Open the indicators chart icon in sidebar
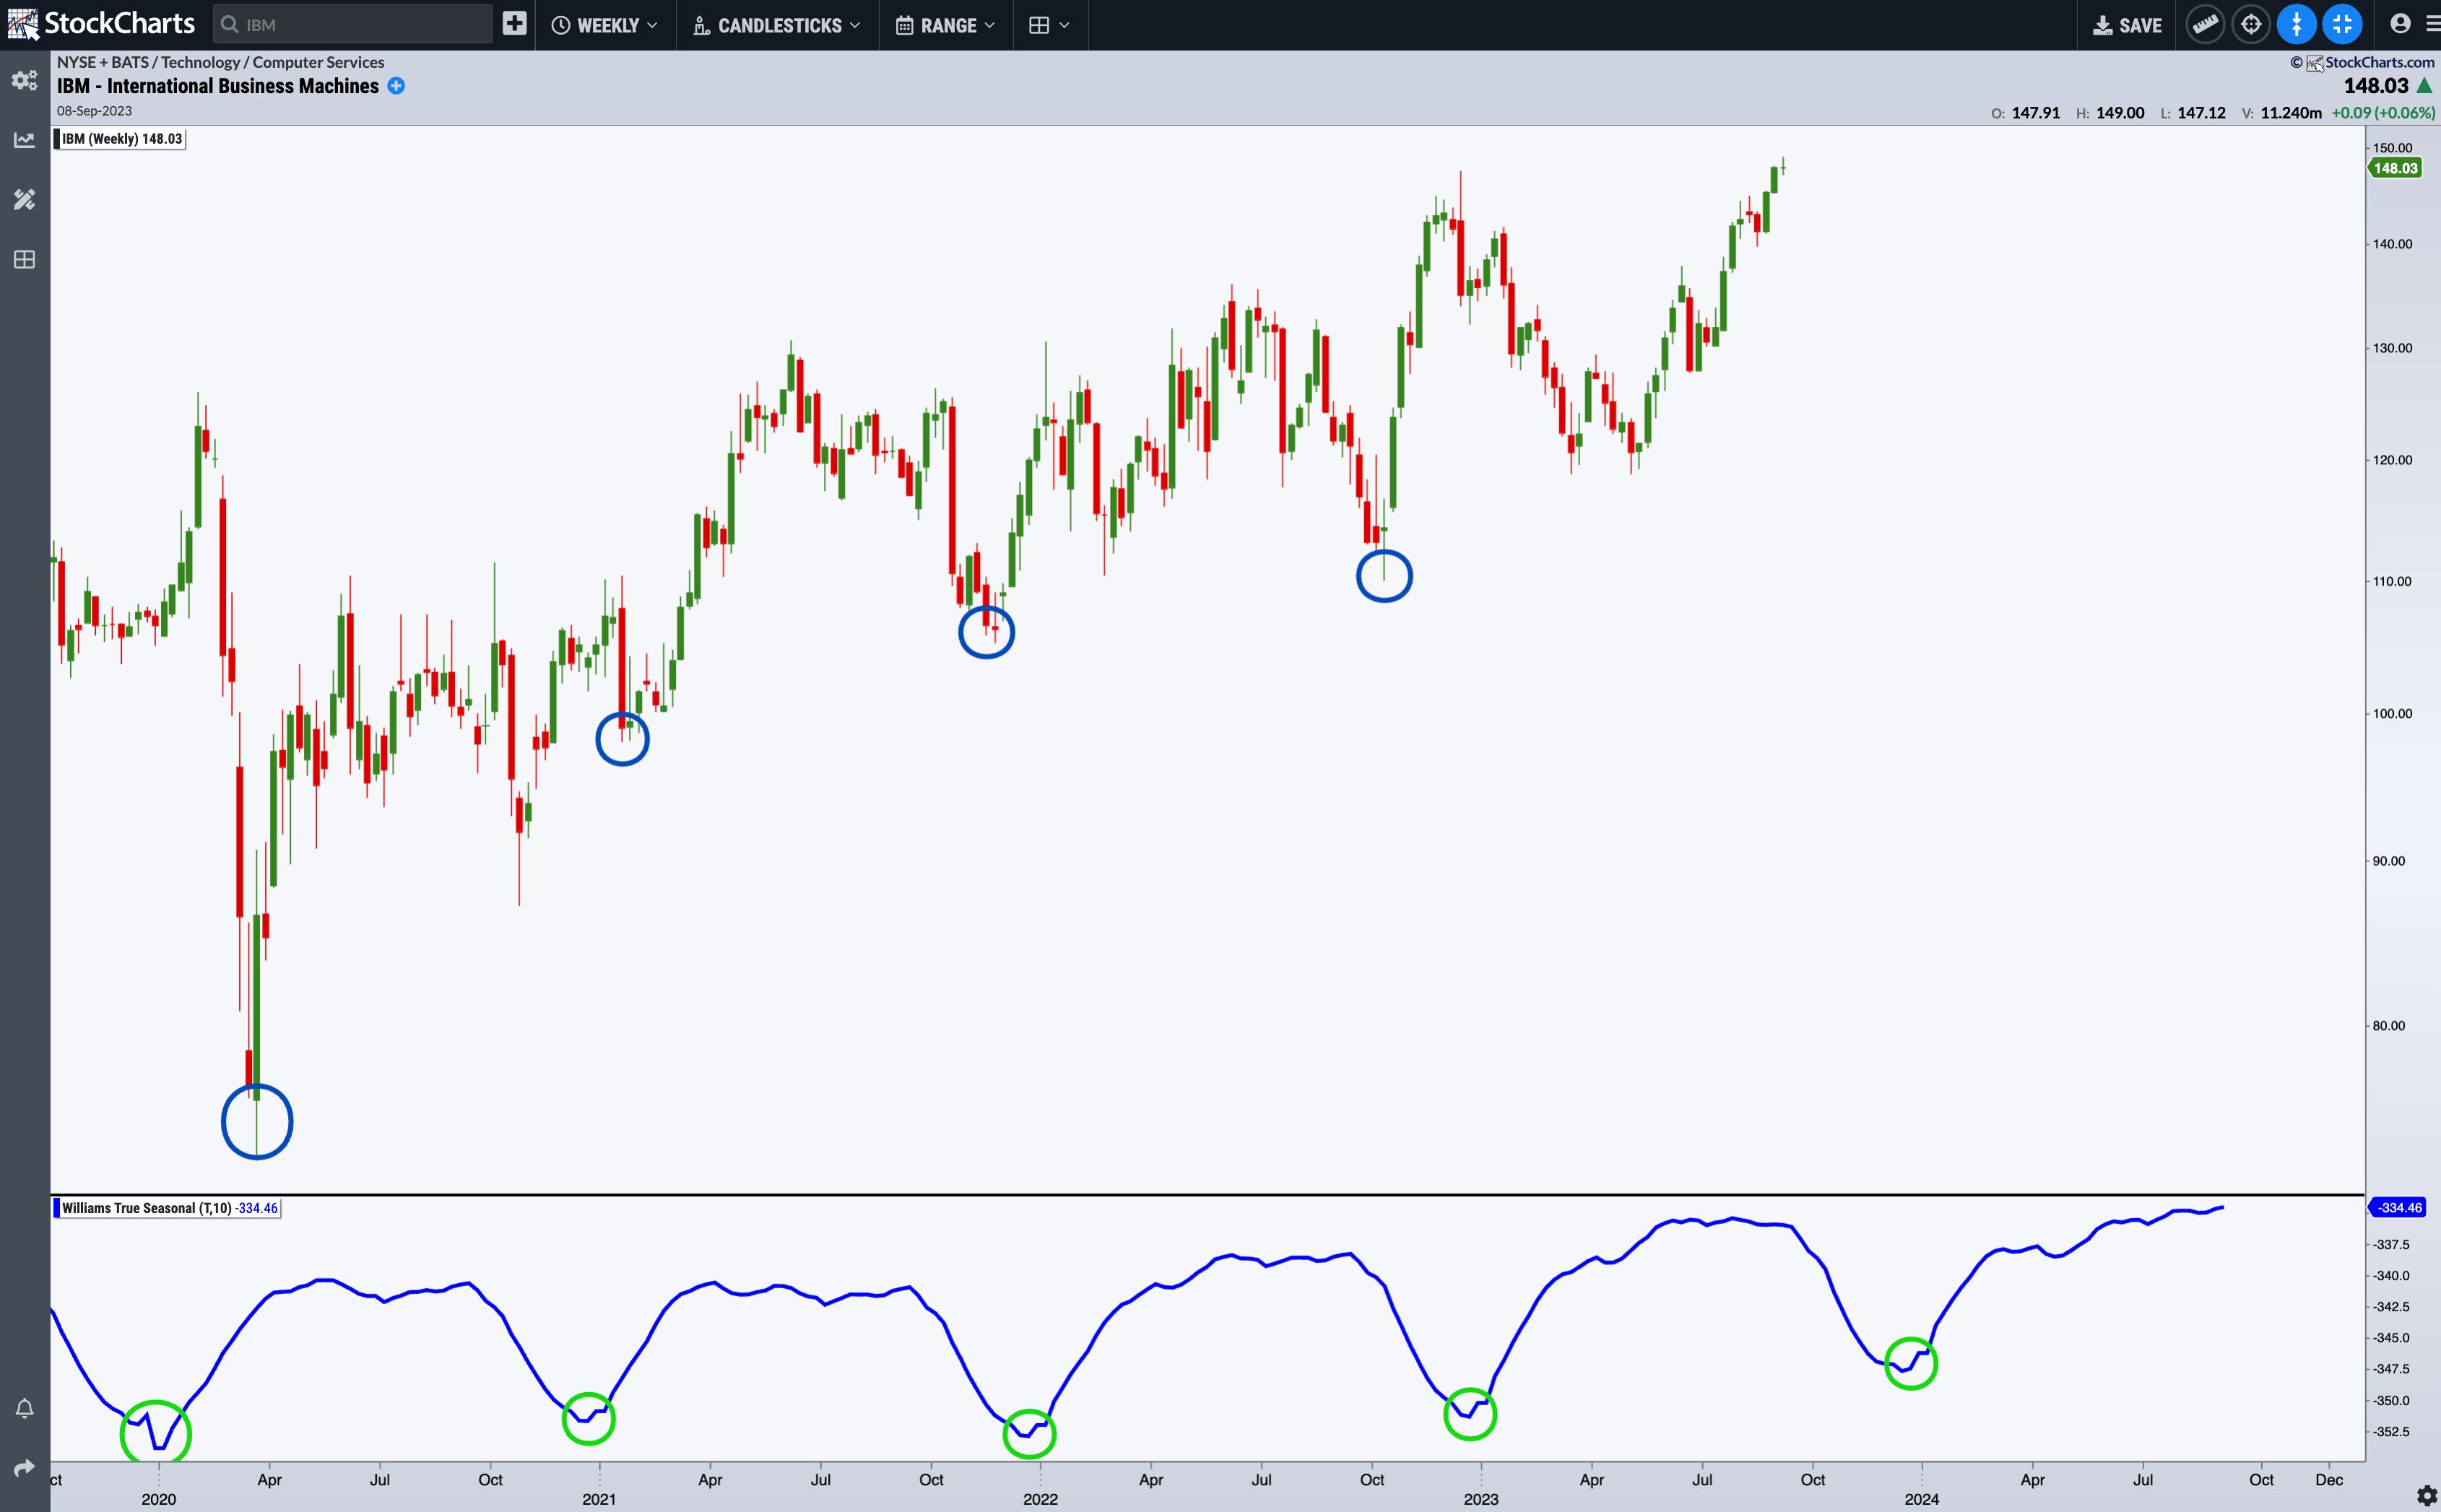Image resolution: width=2441 pixels, height=1512 pixels. click(x=24, y=140)
